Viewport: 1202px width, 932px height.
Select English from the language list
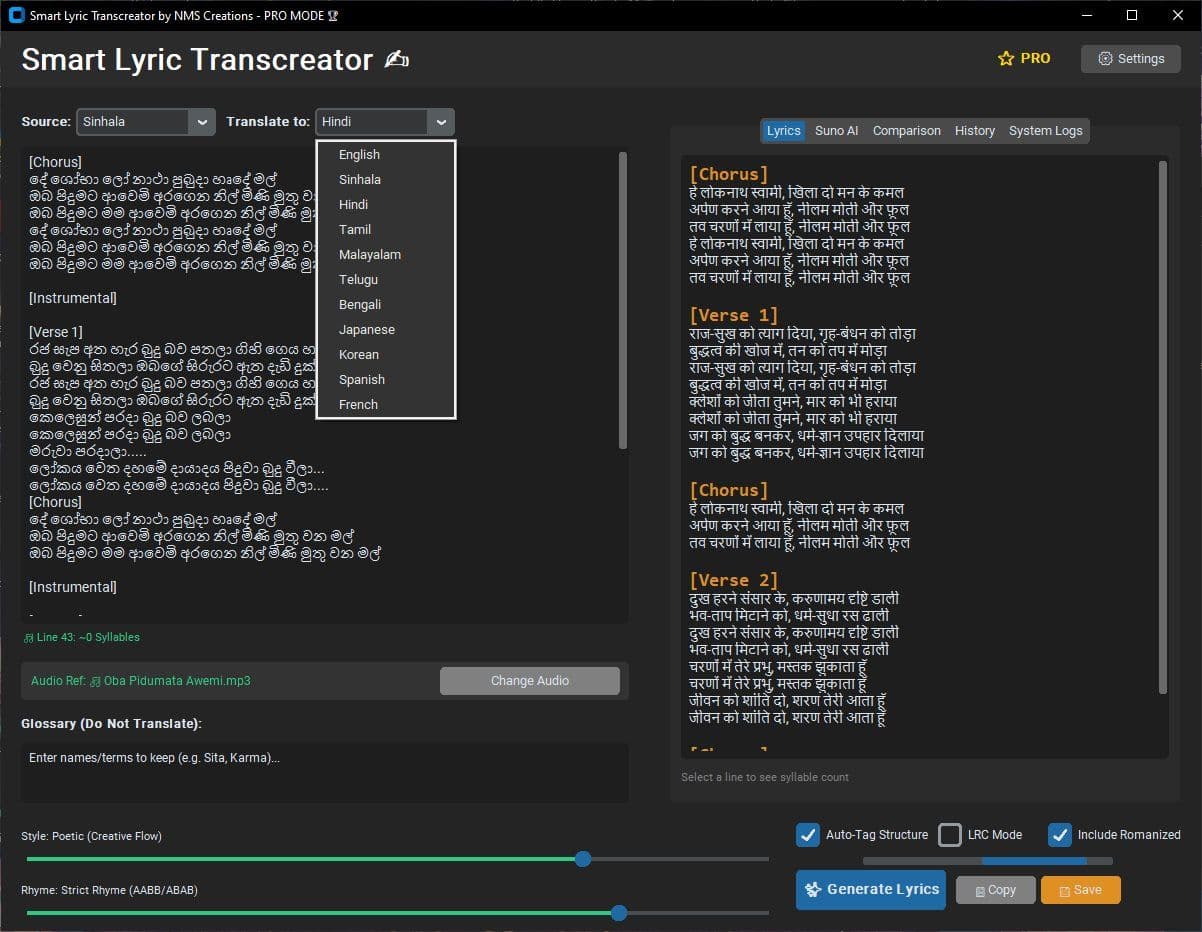[x=386, y=155]
